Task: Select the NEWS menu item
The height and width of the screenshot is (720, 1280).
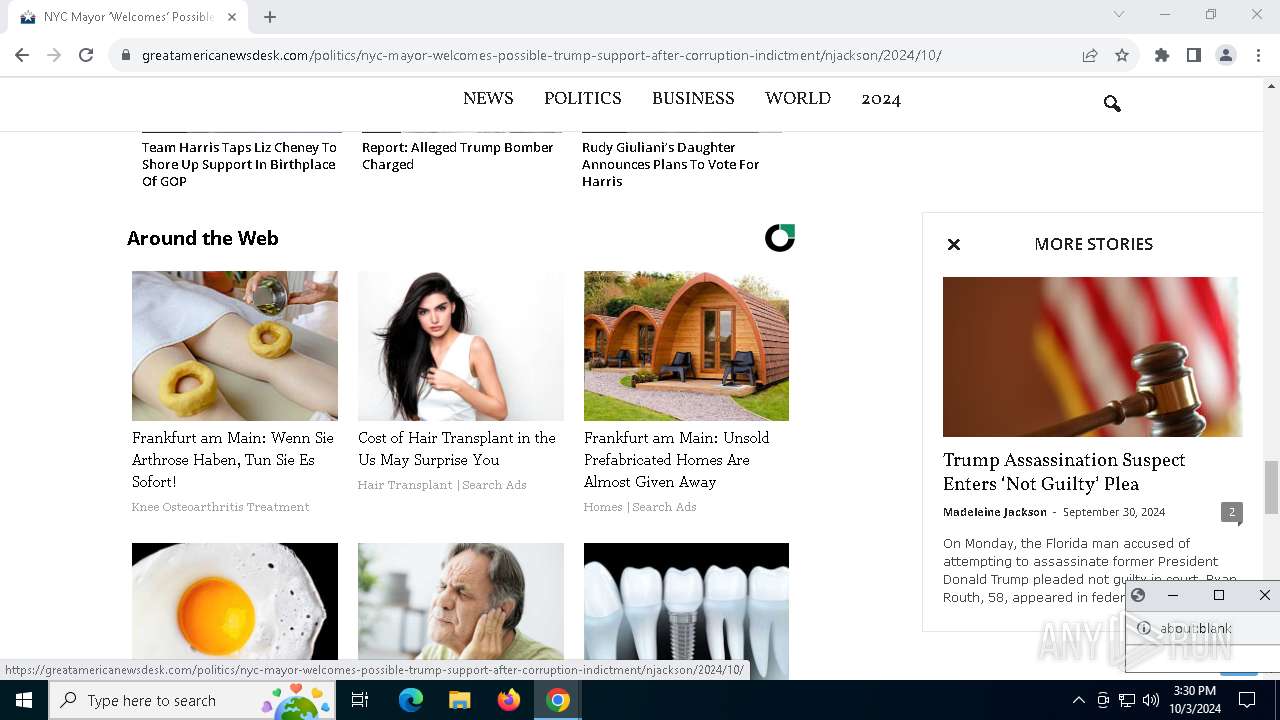Action: click(x=488, y=98)
